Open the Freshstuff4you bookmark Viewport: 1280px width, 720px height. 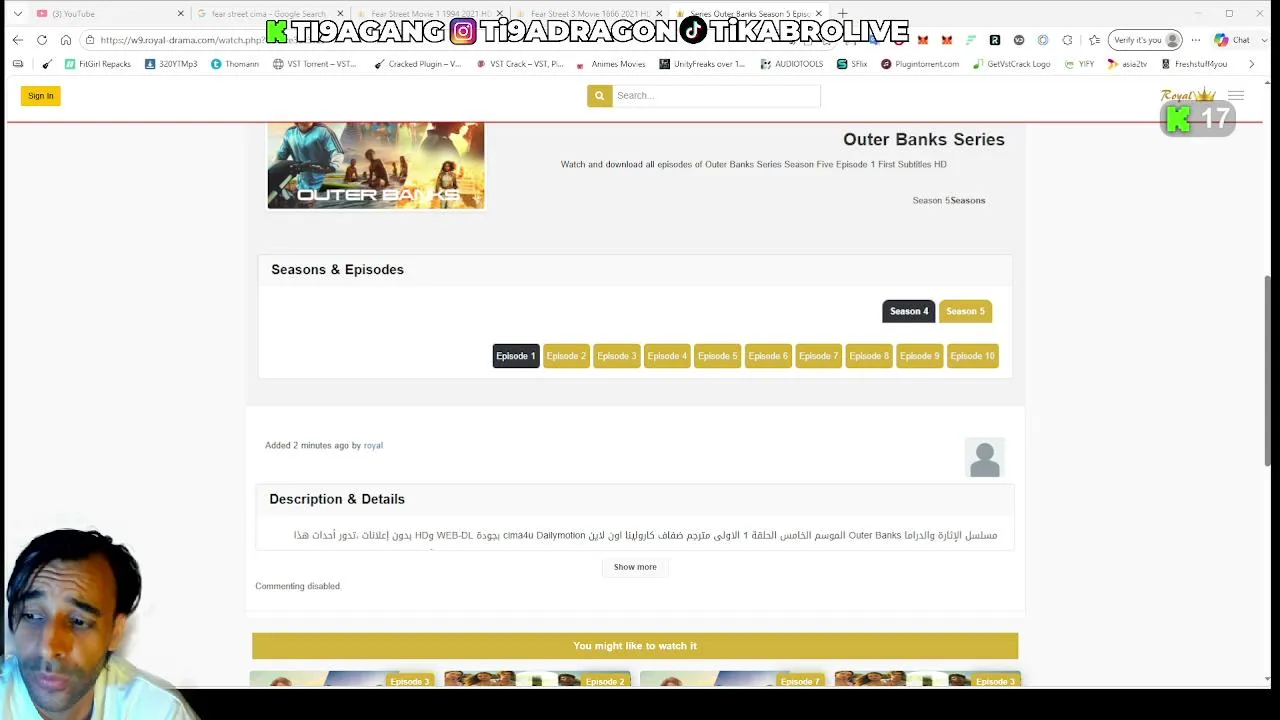point(1194,64)
